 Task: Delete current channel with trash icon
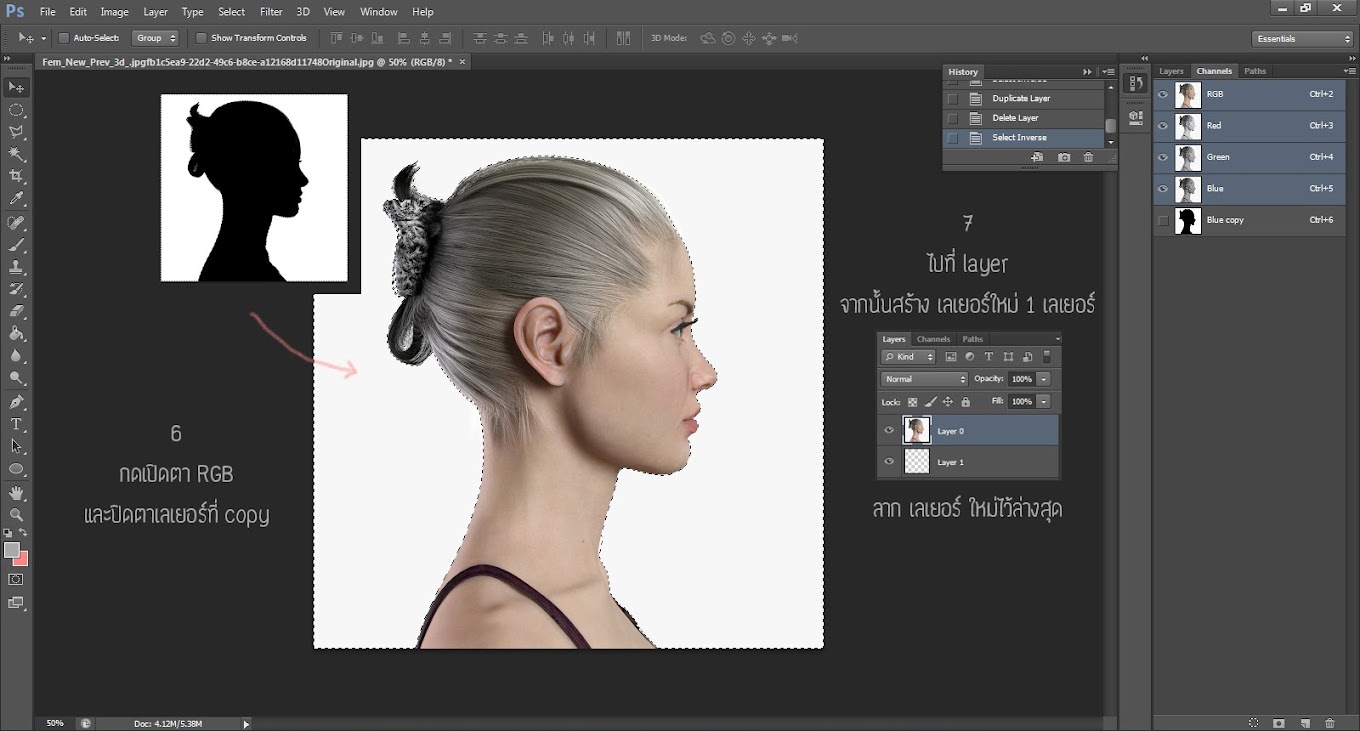coord(1329,723)
